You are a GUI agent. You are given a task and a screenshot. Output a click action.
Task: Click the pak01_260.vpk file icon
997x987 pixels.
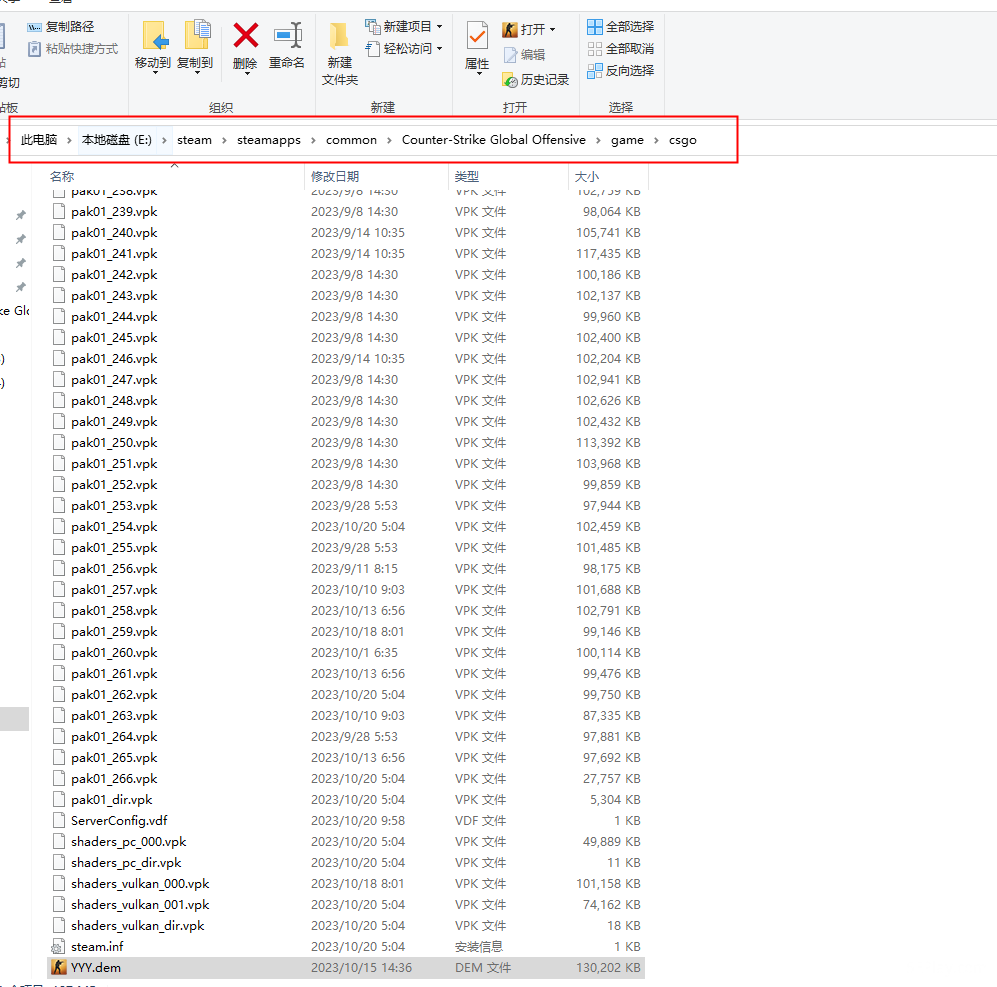[x=58, y=652]
